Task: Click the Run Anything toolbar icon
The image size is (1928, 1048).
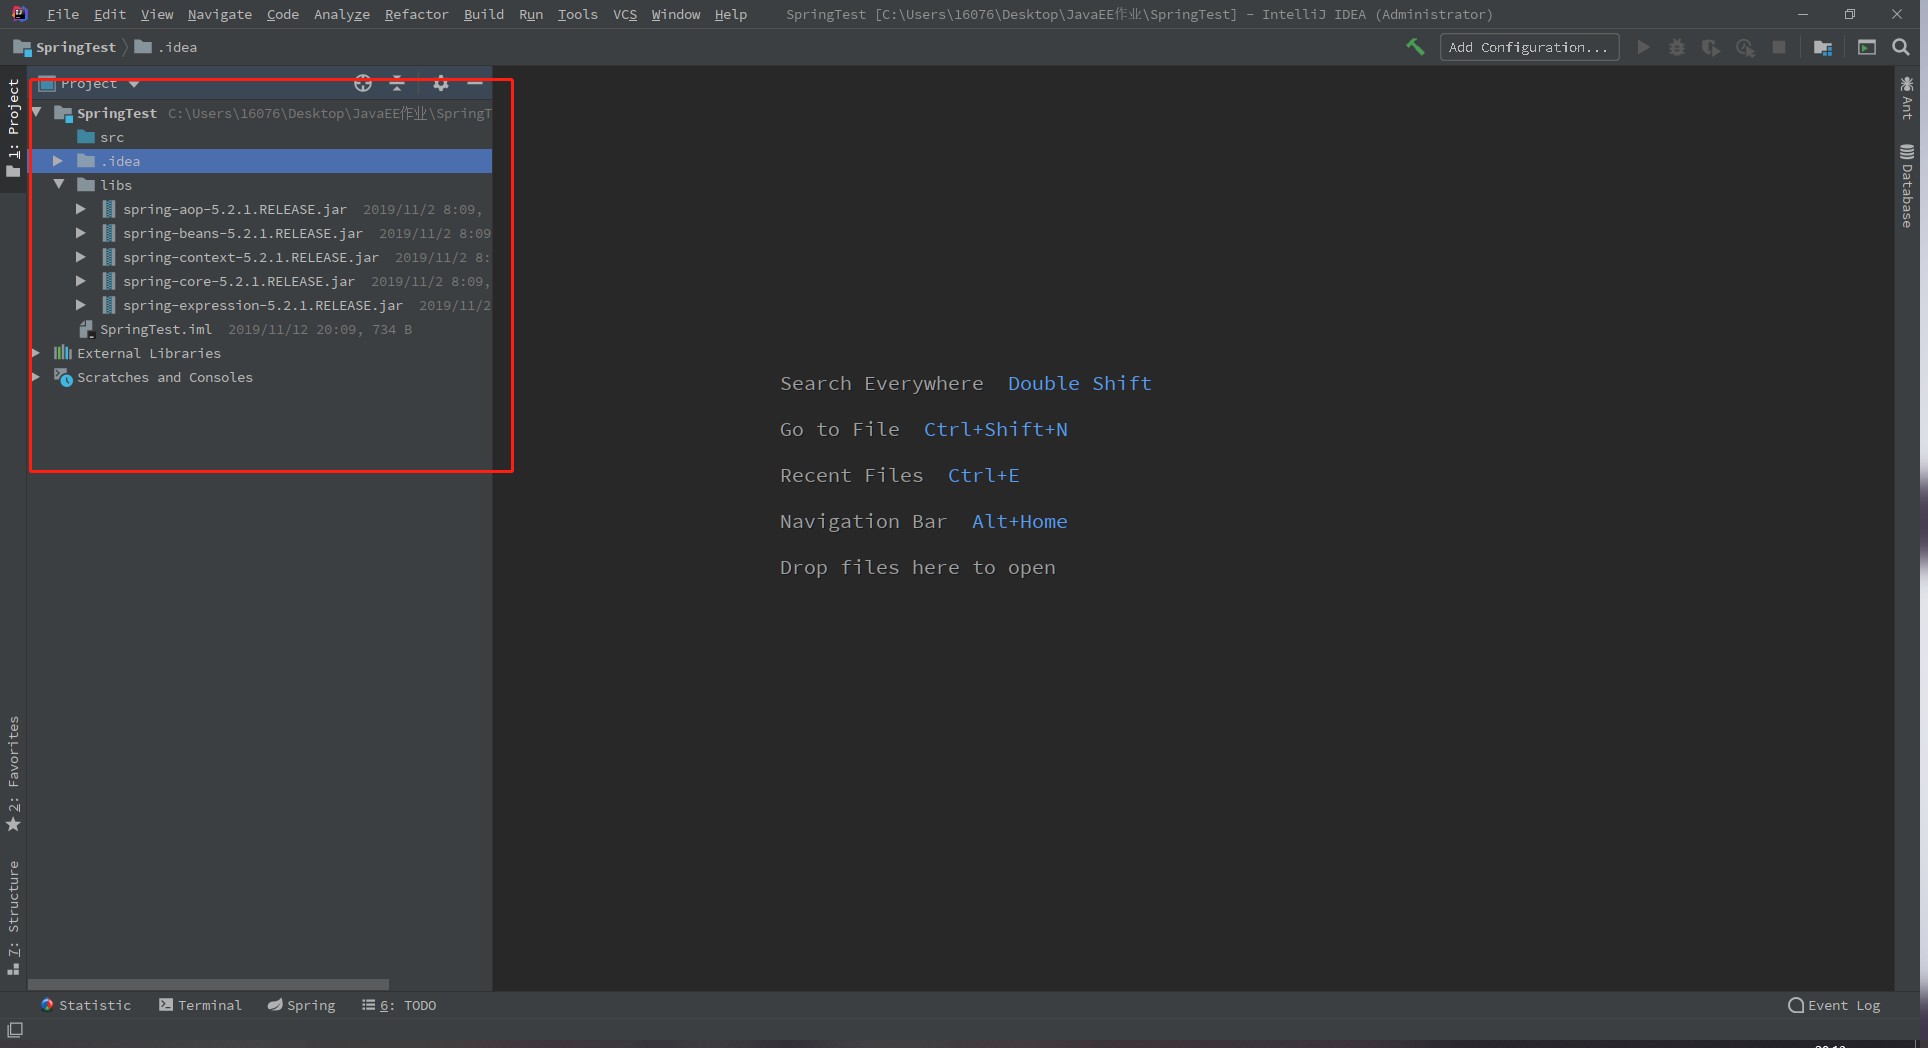Action: pos(1866,48)
